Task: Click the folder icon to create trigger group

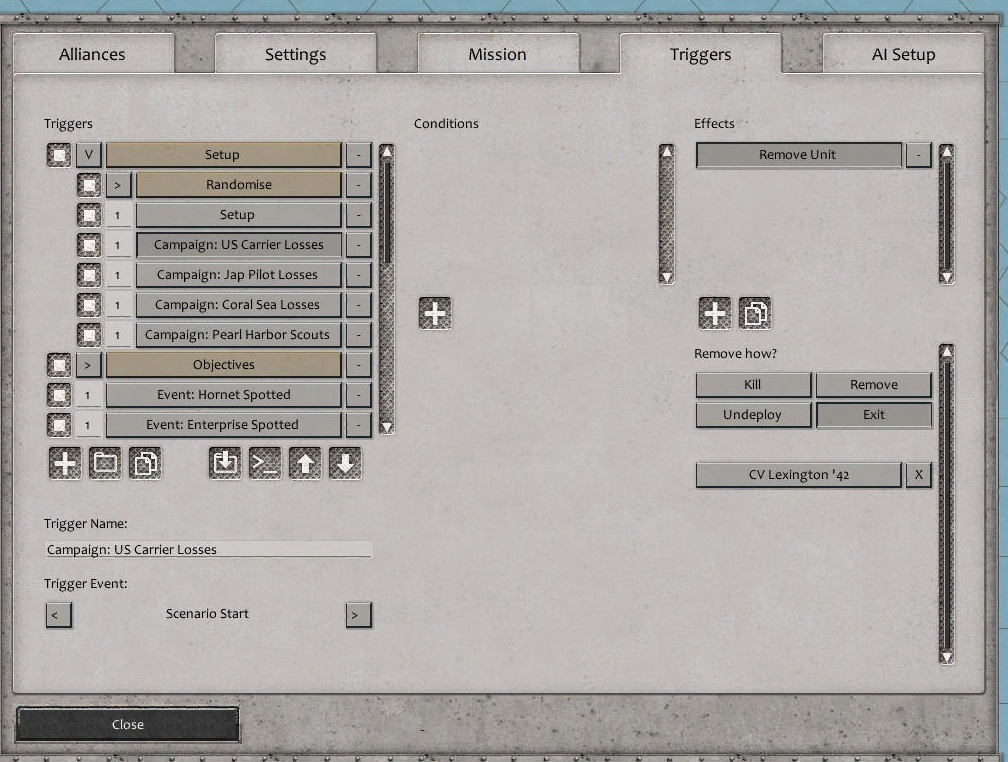Action: [104, 463]
